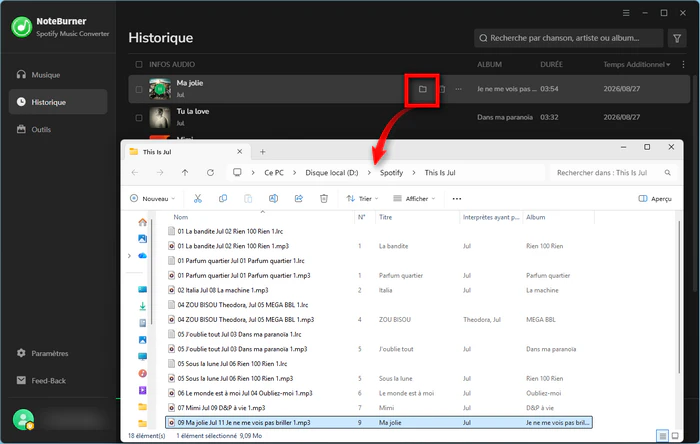Open column options three-dot menu
This screenshot has width=700, height=444.
[683, 64]
